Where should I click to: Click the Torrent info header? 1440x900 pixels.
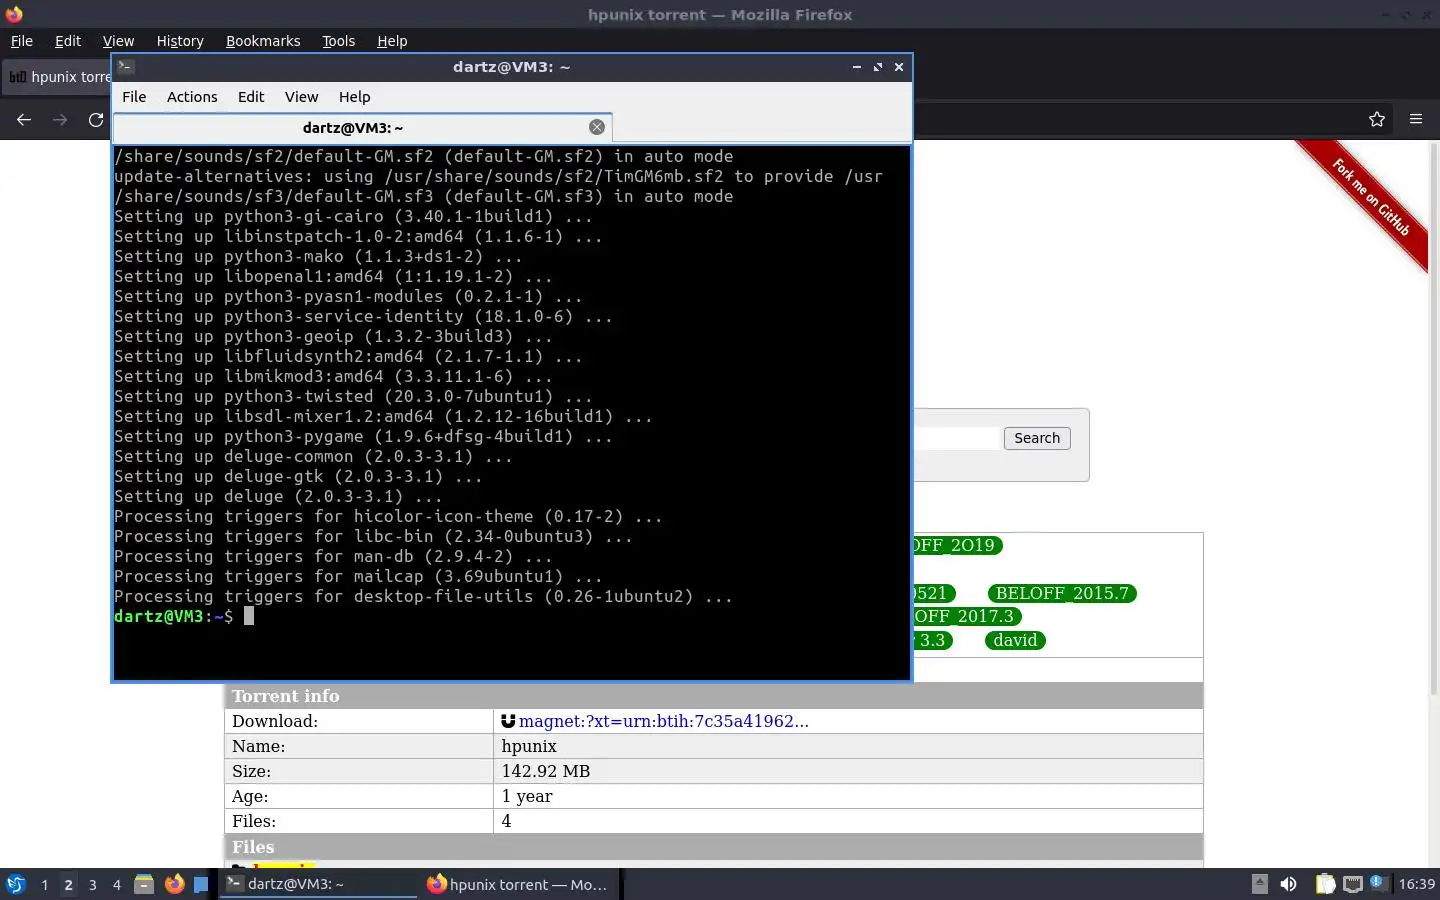coord(714,696)
